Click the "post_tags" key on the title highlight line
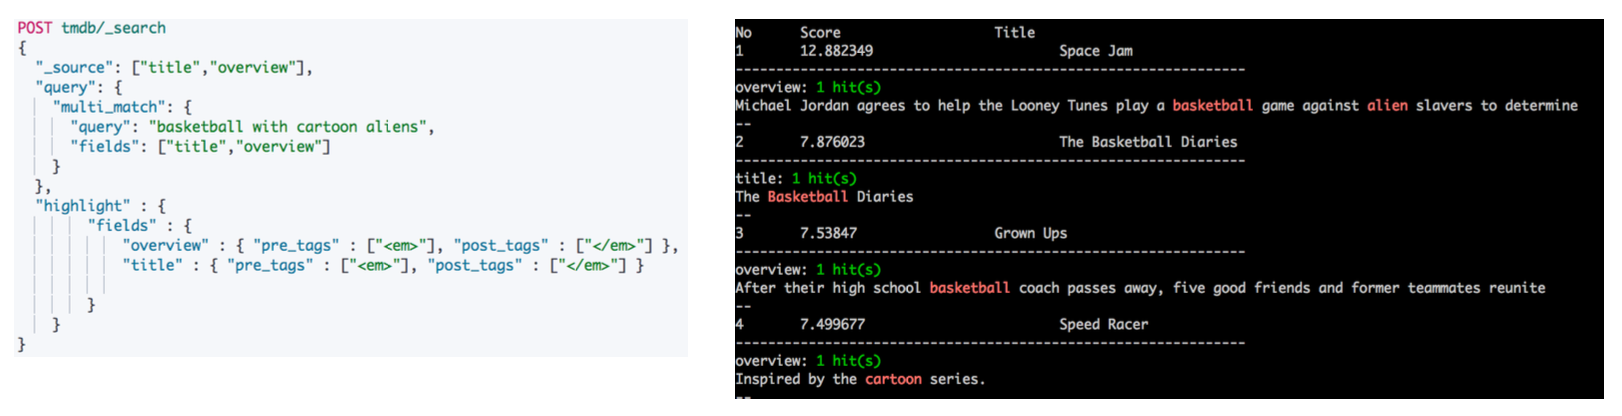Image resolution: width=1622 pixels, height=416 pixels. pyautogui.click(x=478, y=266)
